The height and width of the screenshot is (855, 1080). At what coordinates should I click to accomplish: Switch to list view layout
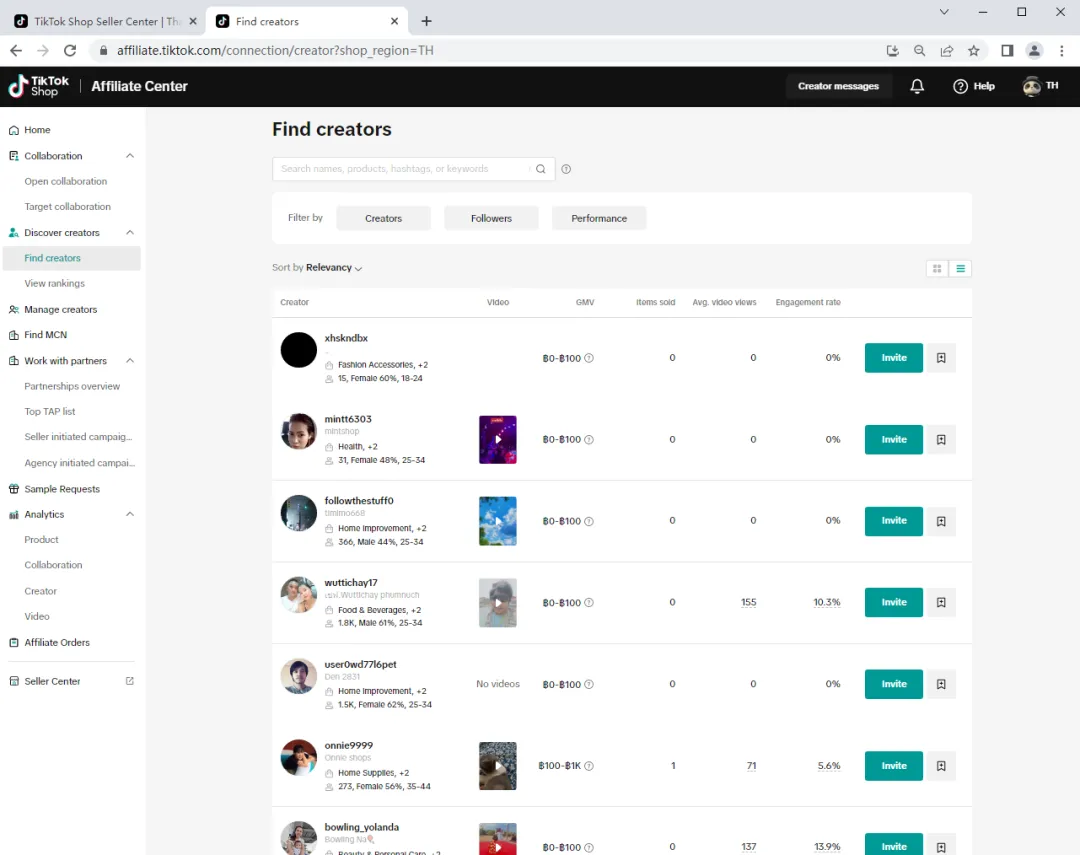(960, 269)
